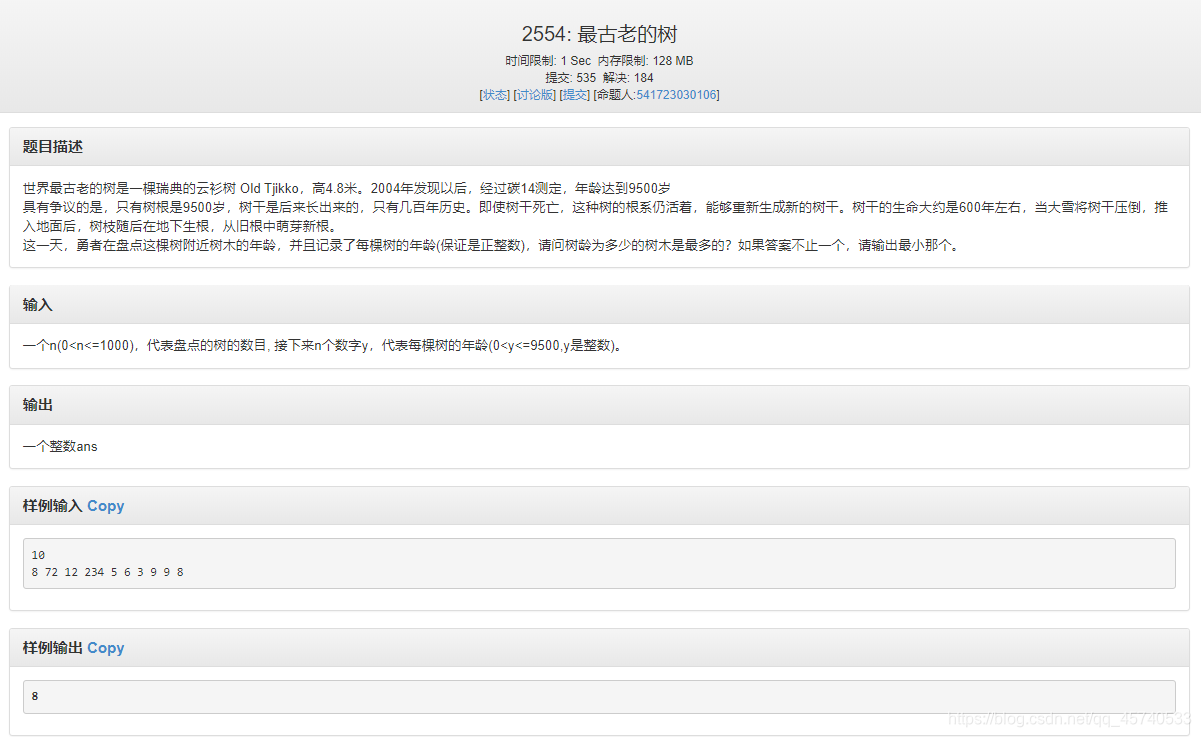The height and width of the screenshot is (737, 1201).
Task: Click the sample numbers line 8 72 12 234
Action: (x=108, y=573)
